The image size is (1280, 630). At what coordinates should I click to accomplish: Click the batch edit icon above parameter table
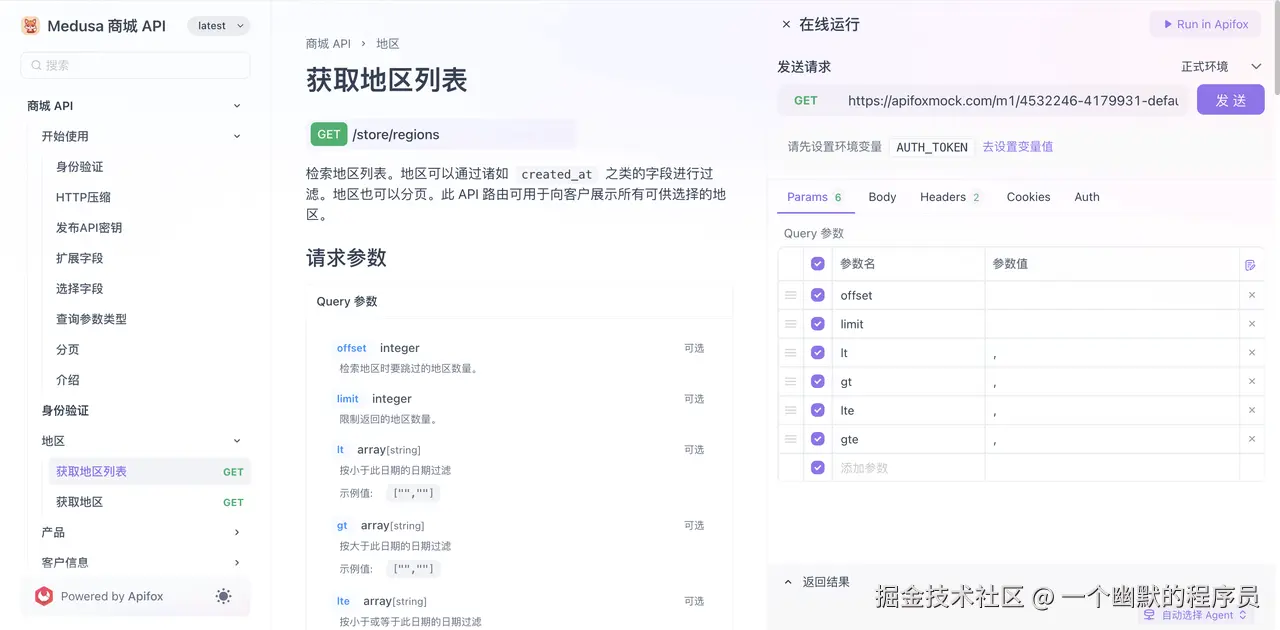pos(1249,262)
